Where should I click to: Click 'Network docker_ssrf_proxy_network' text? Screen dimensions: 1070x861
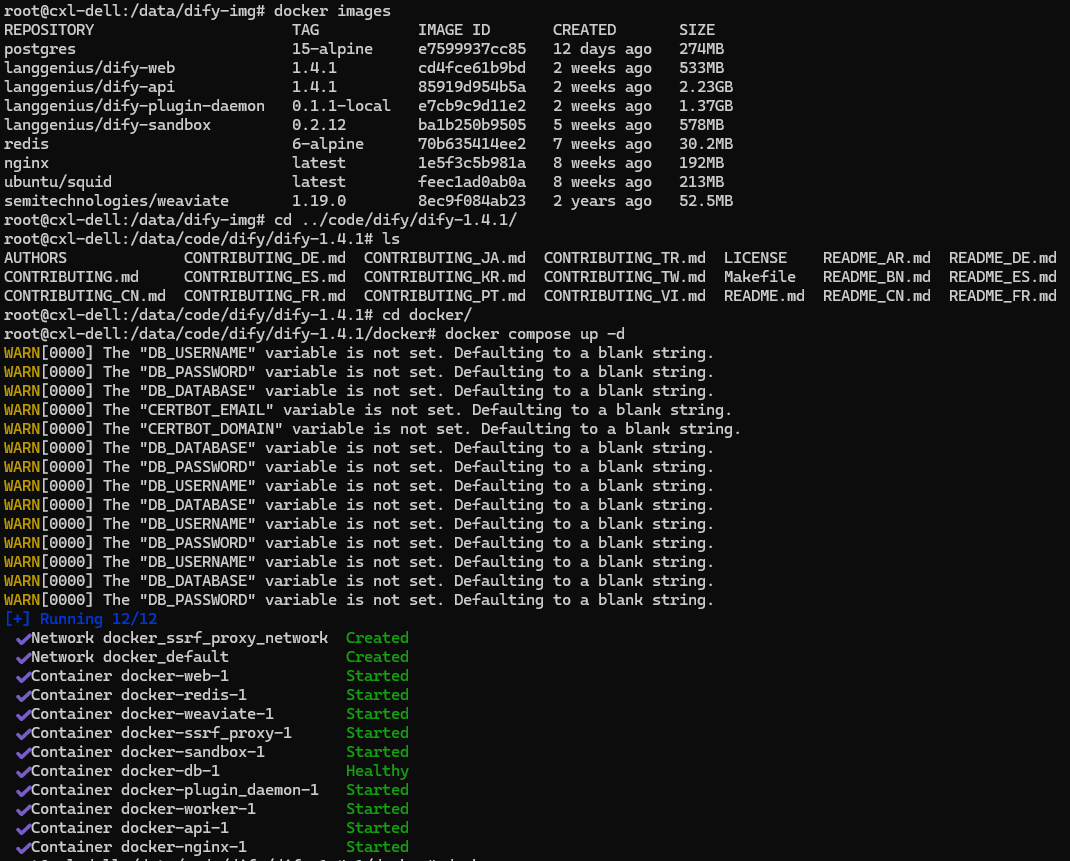coord(179,638)
